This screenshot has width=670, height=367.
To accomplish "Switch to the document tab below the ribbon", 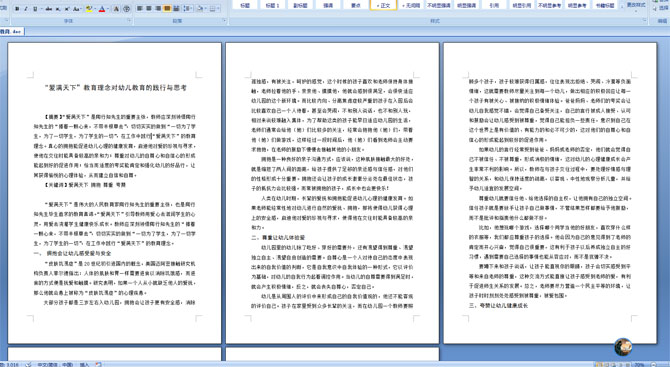I will coord(12,32).
